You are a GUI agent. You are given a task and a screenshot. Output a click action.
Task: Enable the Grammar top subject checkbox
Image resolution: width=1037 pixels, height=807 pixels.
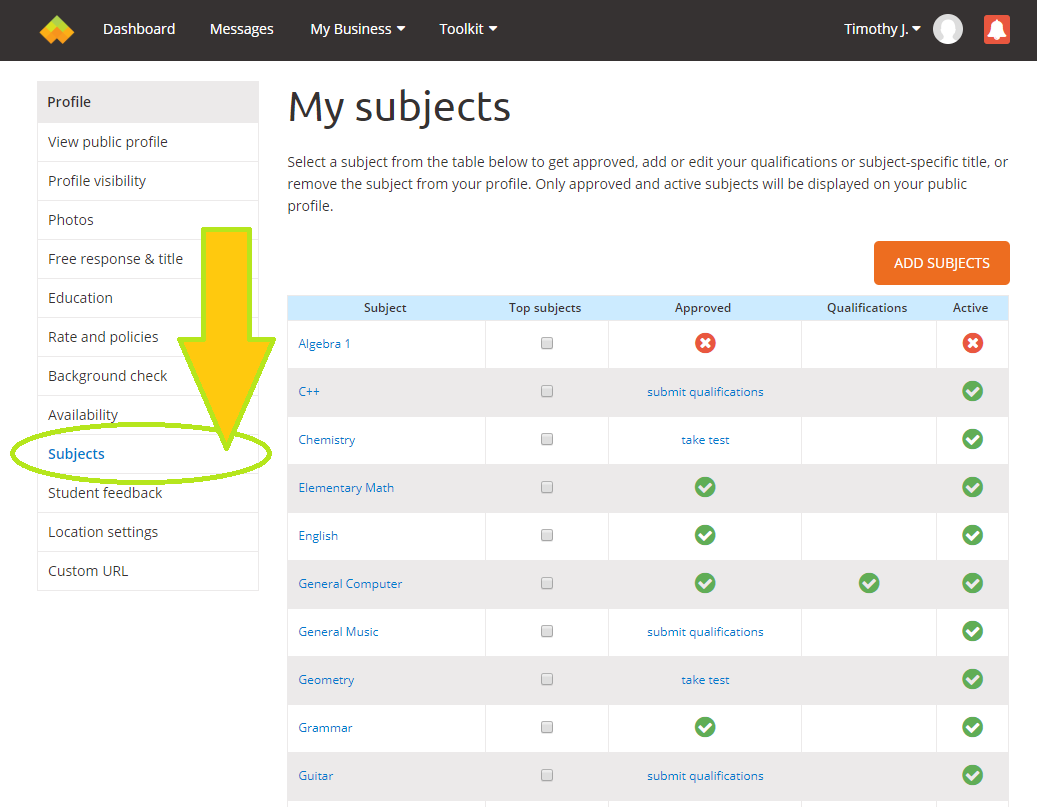(547, 727)
